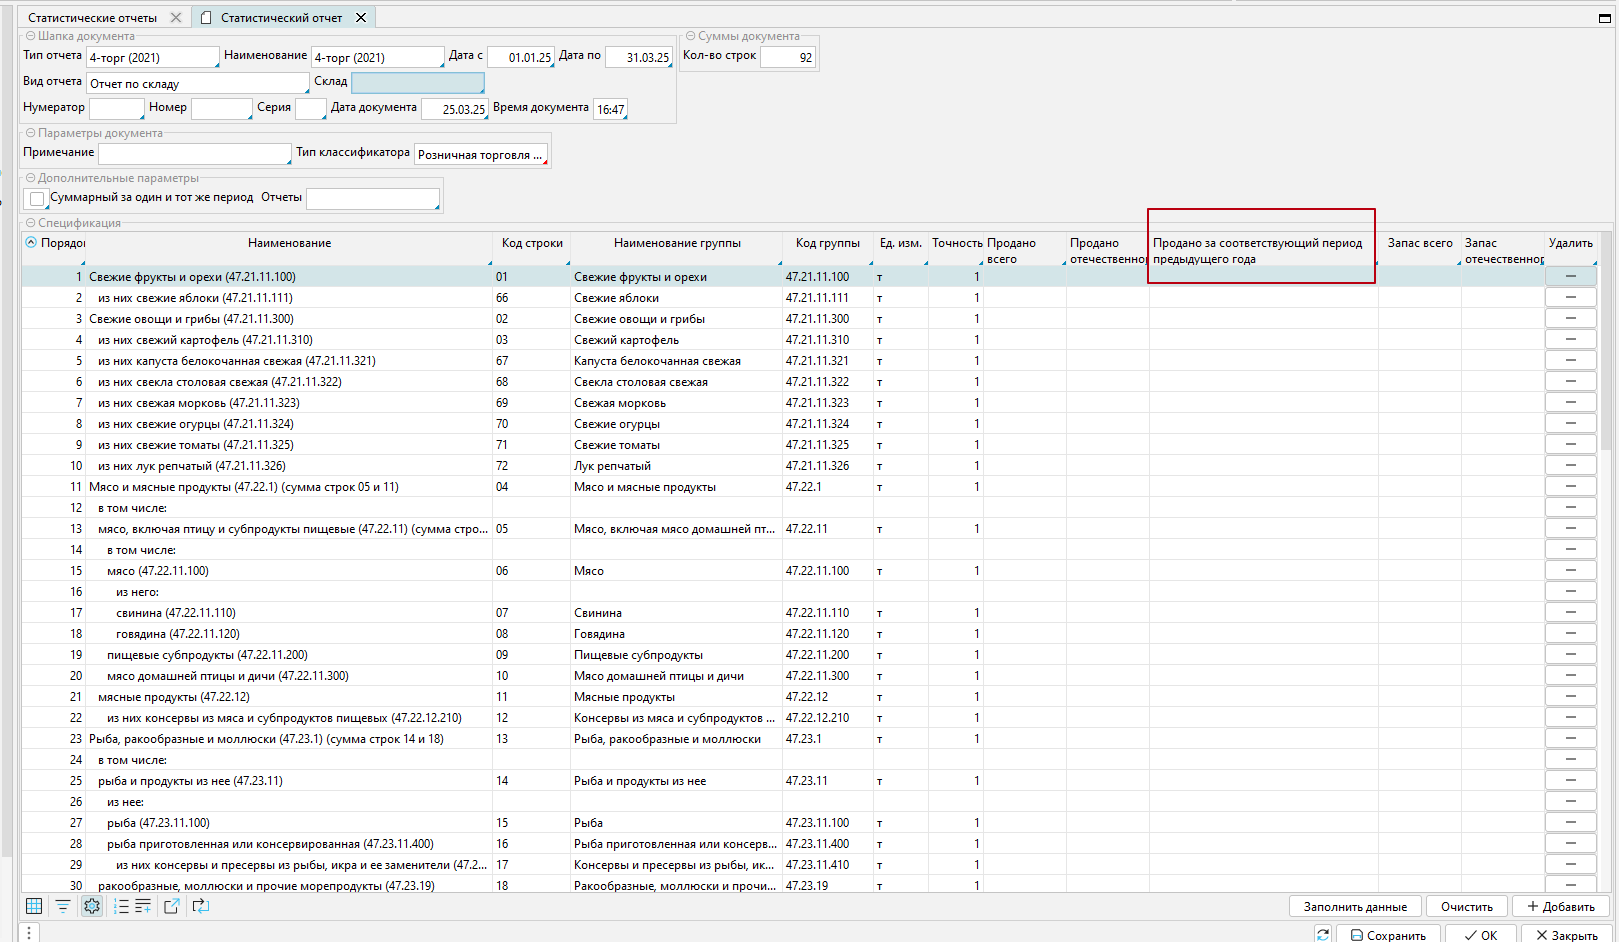The image size is (1619, 942).
Task: Switch to 'Статистические отчеты' tab
Action: [x=93, y=18]
